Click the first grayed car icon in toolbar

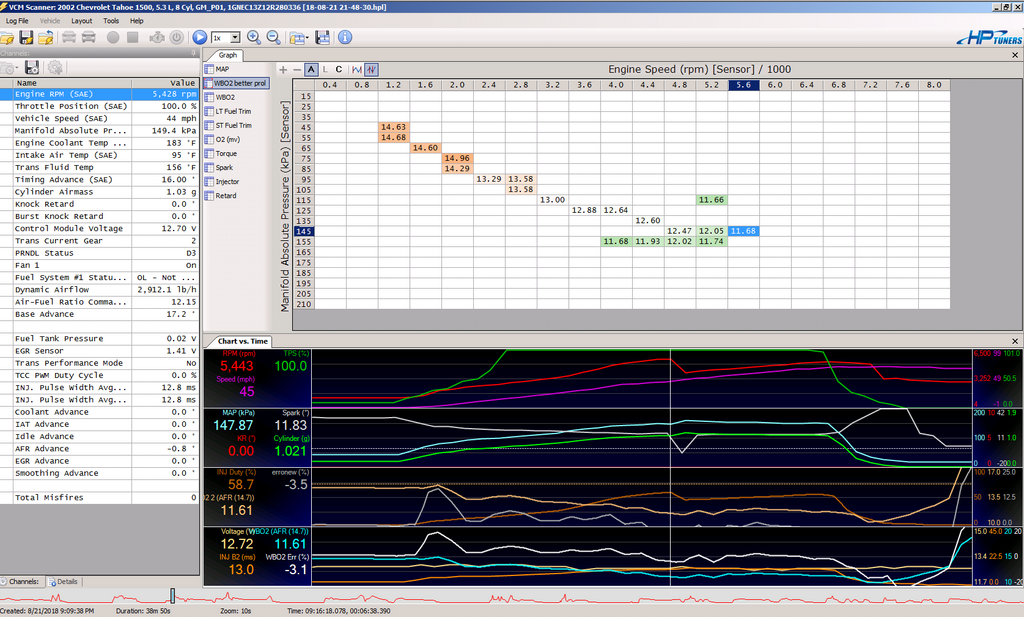point(69,37)
